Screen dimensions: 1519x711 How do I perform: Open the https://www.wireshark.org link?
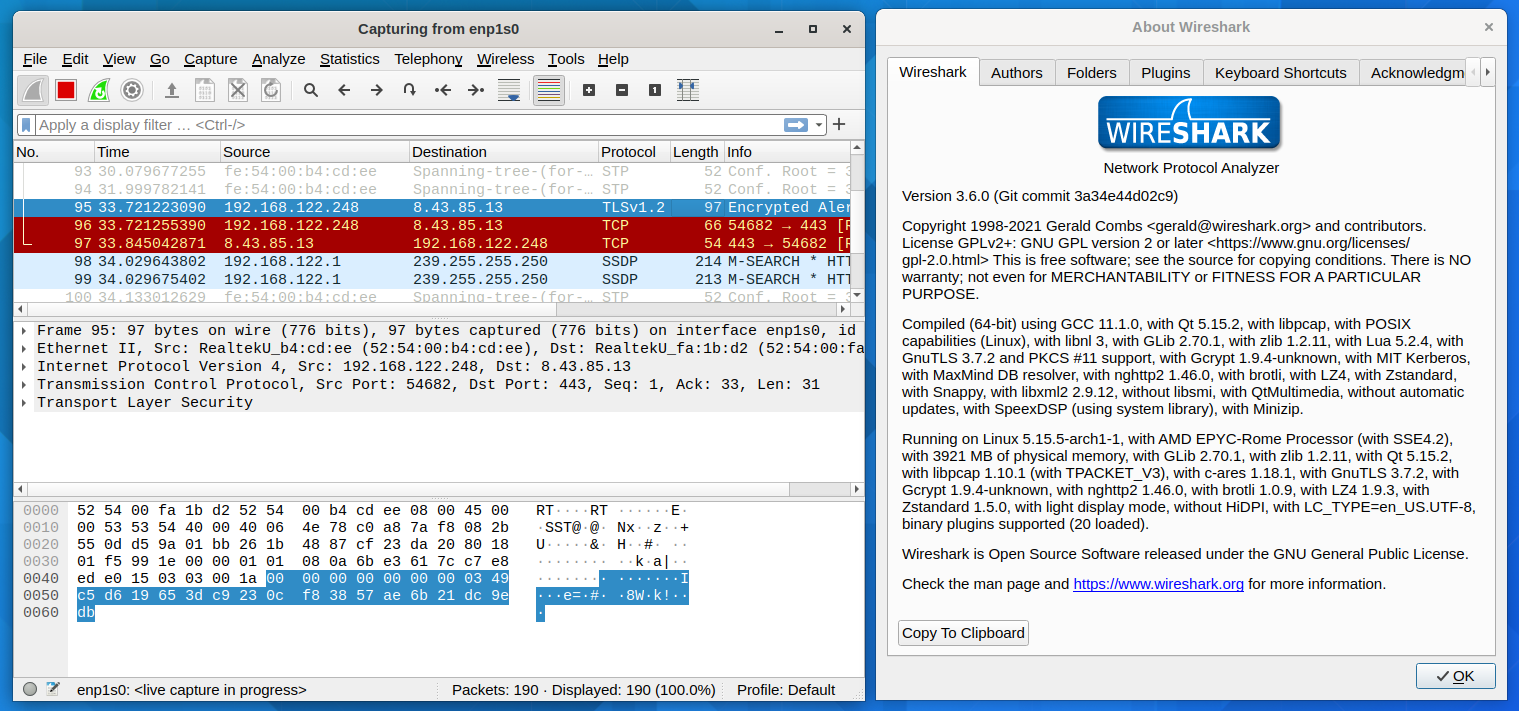click(1158, 584)
